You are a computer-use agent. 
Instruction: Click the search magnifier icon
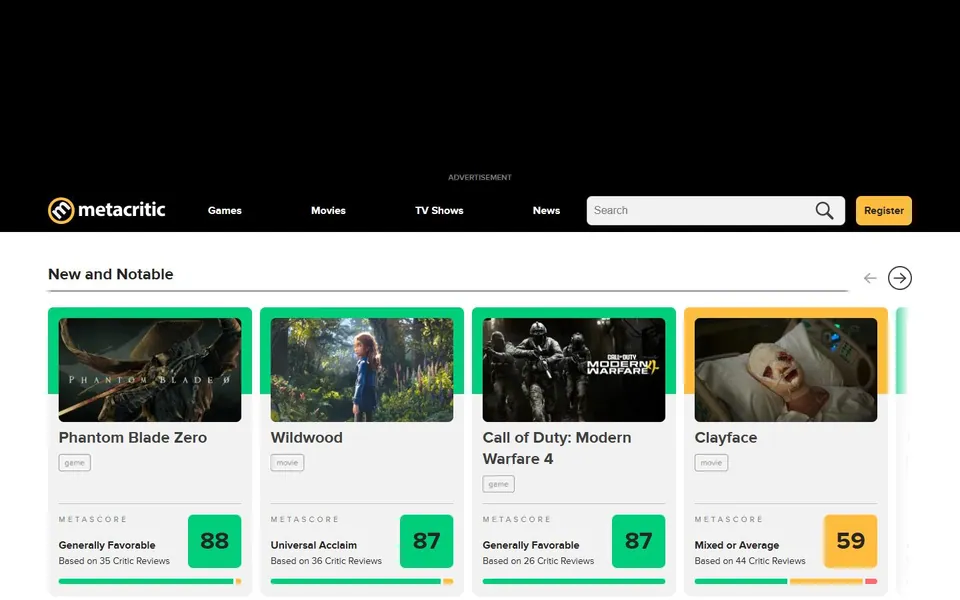pos(824,211)
